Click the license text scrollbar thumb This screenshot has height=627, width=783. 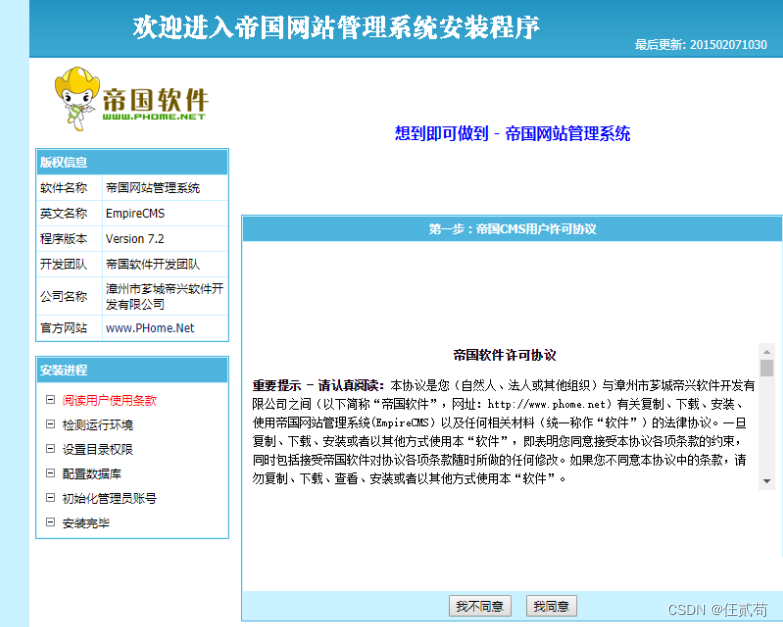[x=767, y=368]
